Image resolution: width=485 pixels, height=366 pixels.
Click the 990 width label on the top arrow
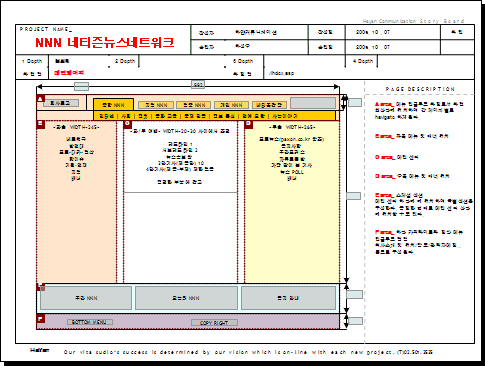tap(198, 85)
